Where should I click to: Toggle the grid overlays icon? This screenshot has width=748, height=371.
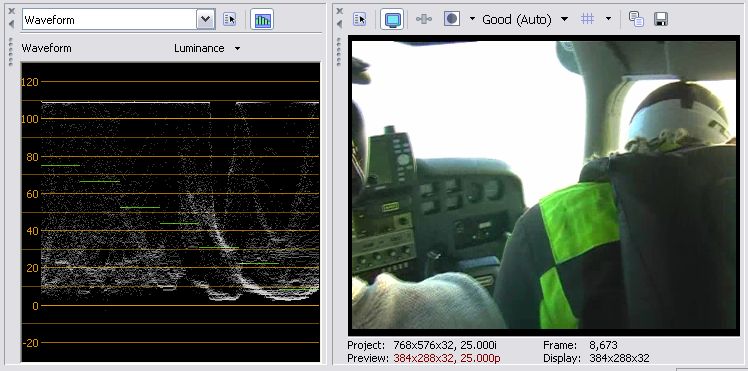588,19
